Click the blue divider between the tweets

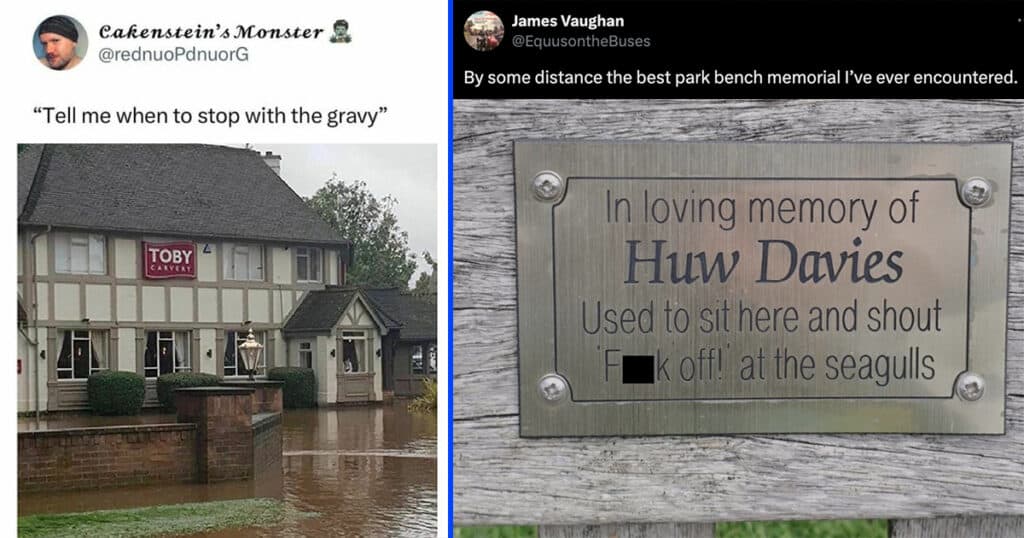tap(451, 269)
